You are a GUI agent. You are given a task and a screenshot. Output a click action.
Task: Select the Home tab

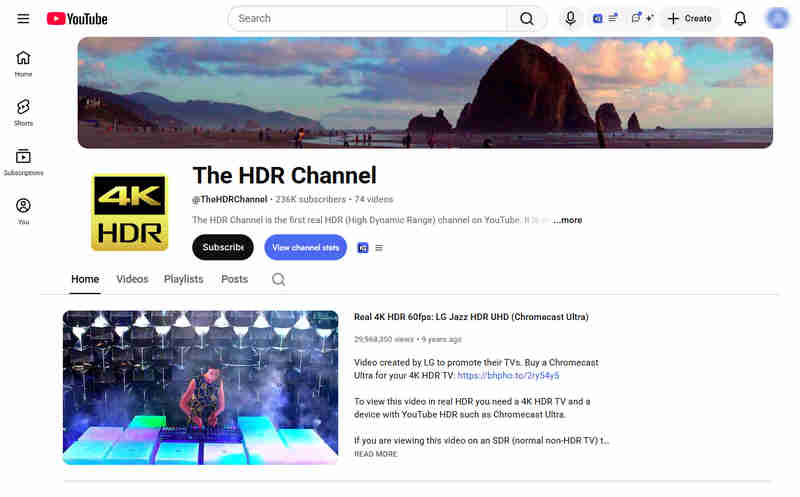(85, 279)
